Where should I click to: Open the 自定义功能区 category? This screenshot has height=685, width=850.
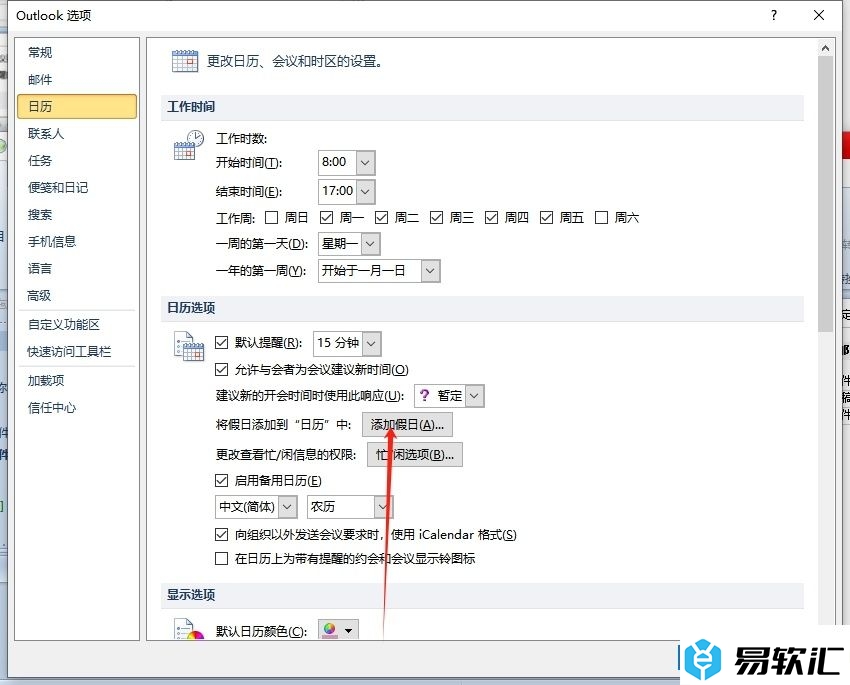pyautogui.click(x=77, y=325)
